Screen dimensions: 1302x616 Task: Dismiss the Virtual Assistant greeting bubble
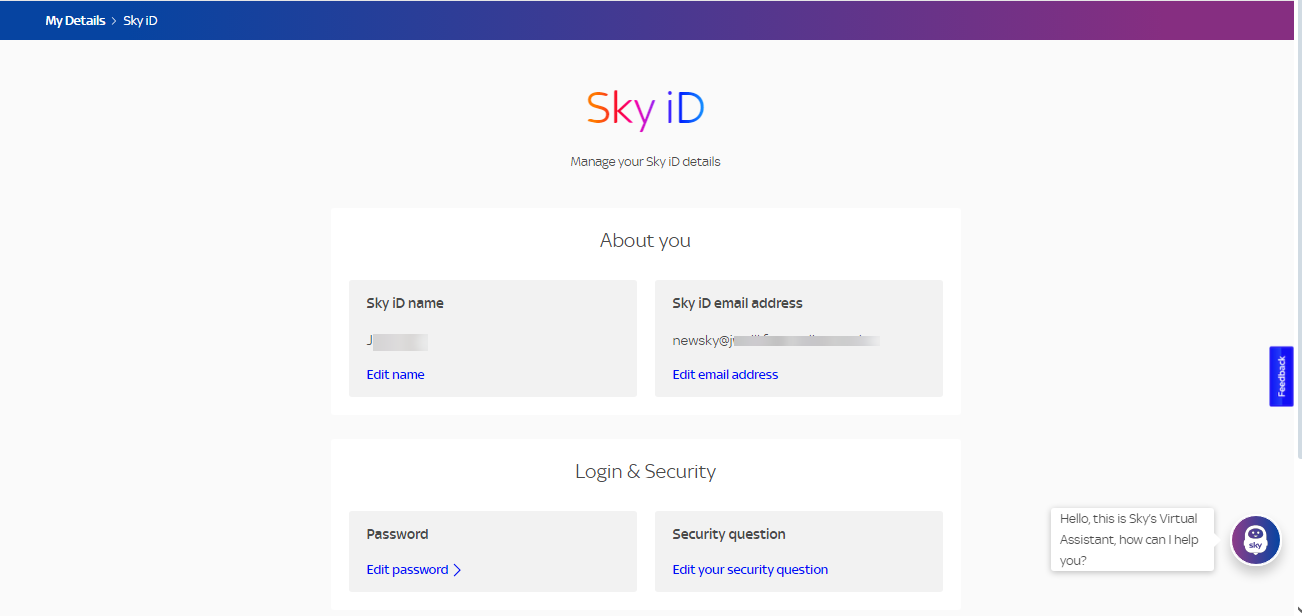tap(1131, 539)
